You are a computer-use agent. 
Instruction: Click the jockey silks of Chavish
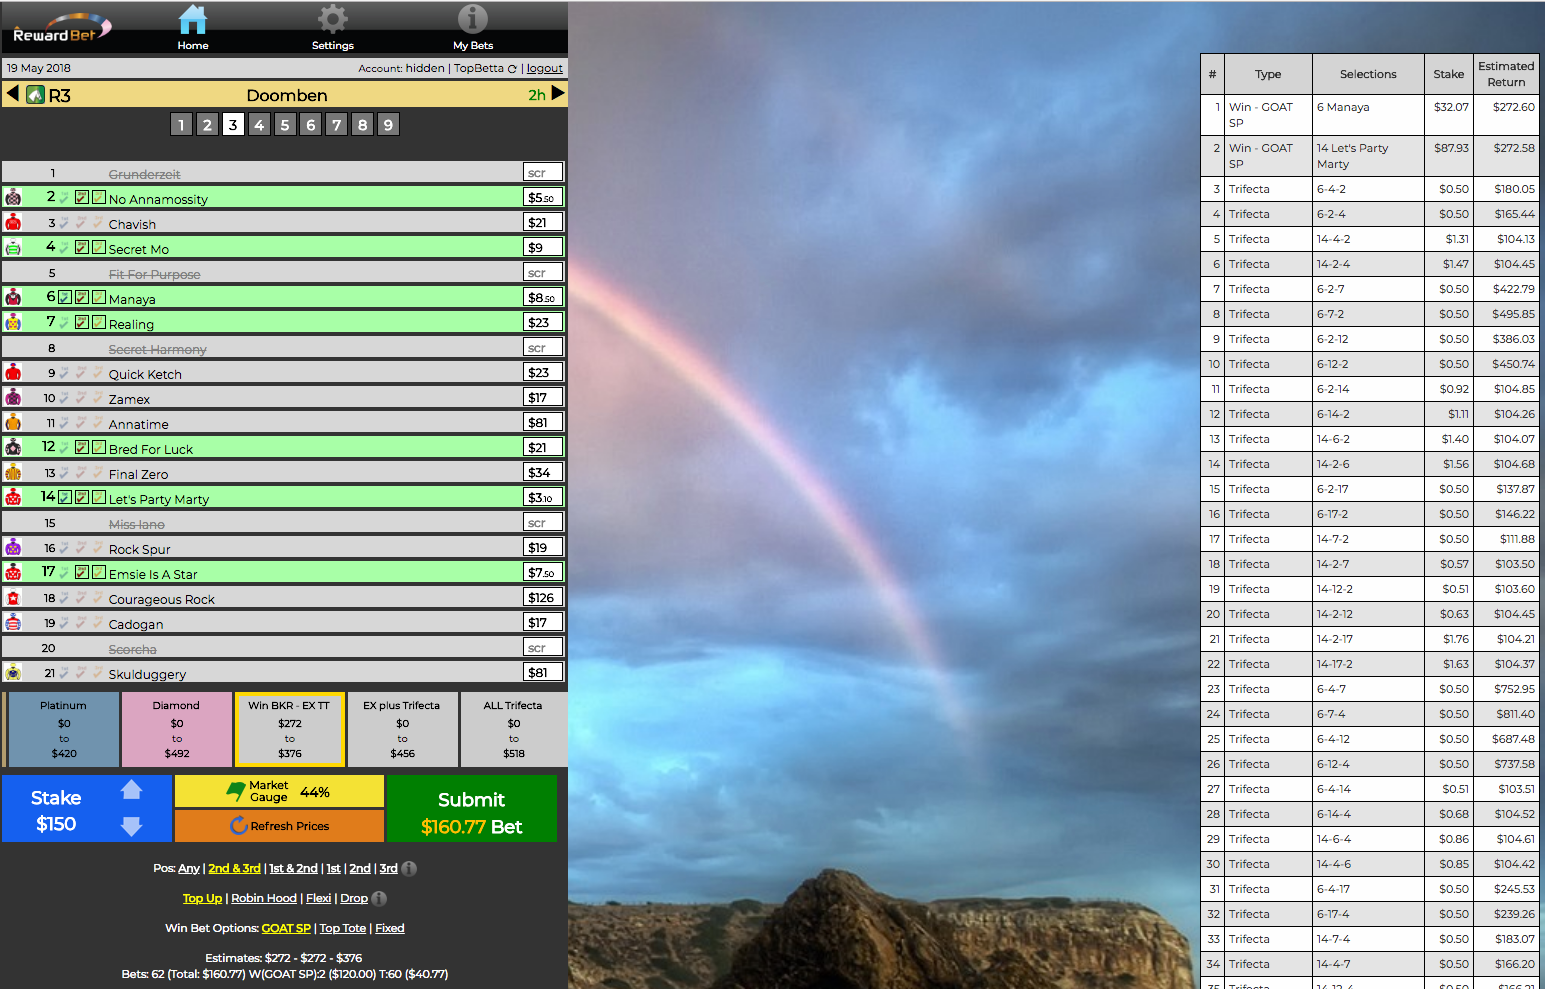point(13,222)
